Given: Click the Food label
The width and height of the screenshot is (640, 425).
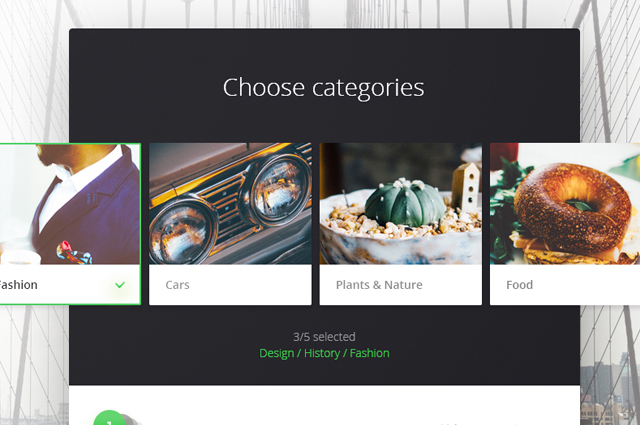Looking at the screenshot, I should pos(520,285).
